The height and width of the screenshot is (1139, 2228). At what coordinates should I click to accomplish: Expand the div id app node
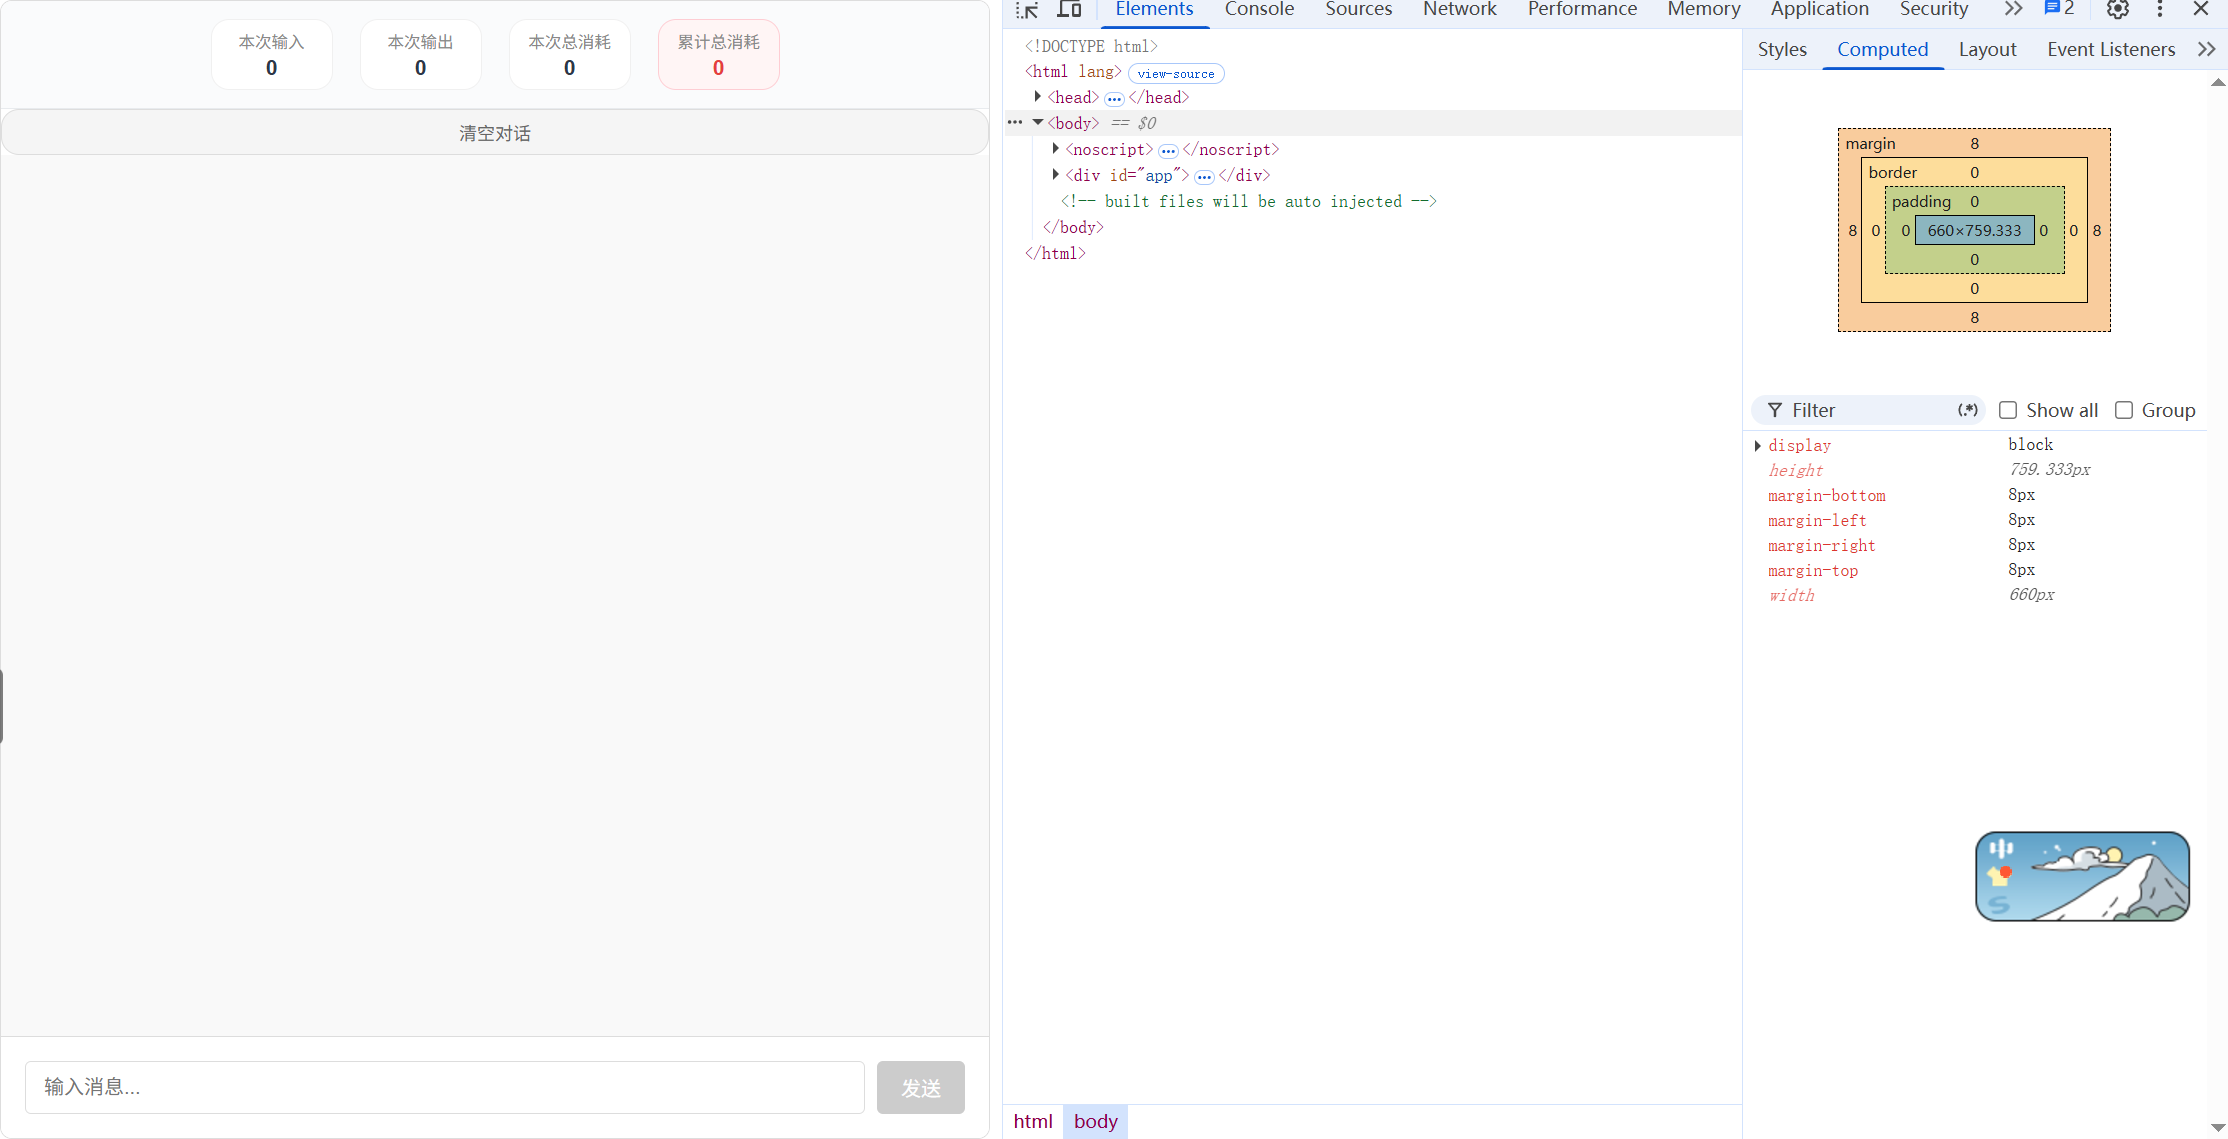click(1056, 175)
